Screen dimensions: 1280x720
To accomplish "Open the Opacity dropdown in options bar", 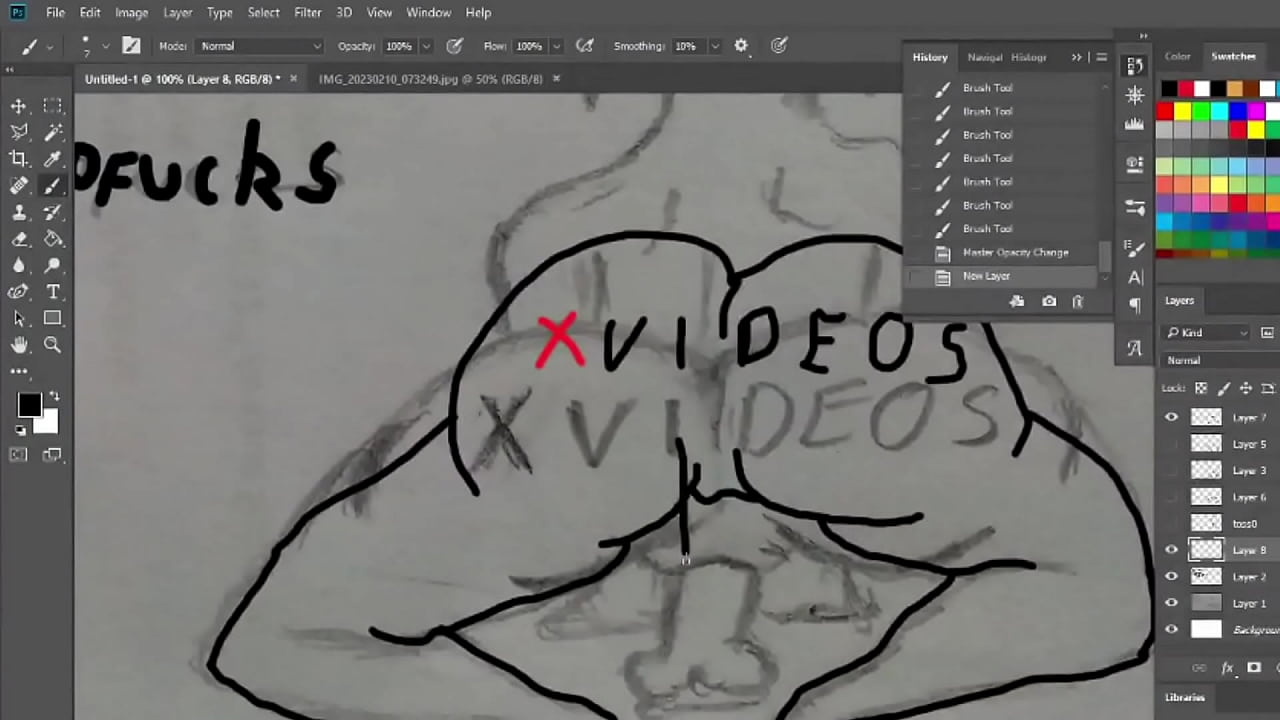I will point(425,45).
